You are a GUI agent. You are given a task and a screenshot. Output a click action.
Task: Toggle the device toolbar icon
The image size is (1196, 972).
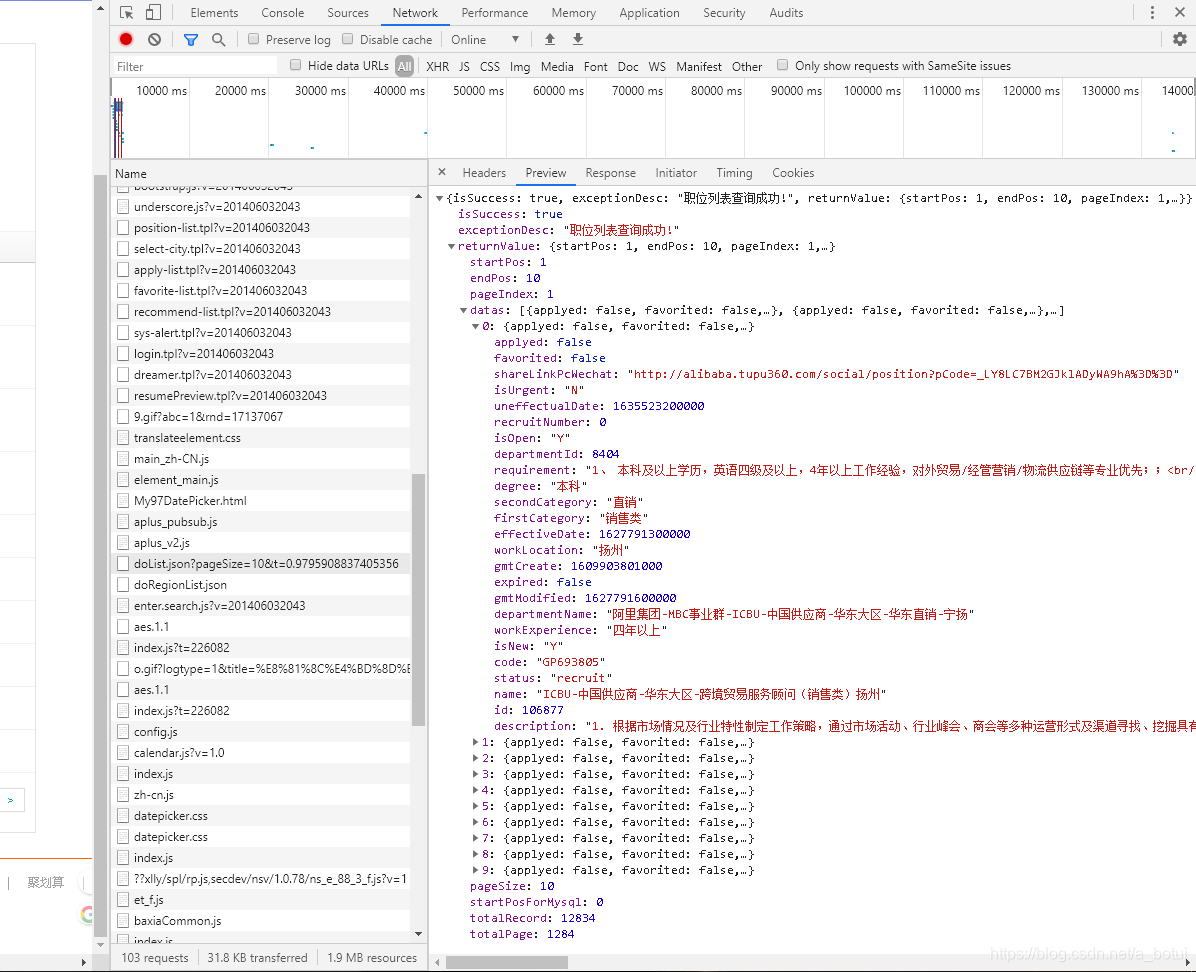pyautogui.click(x=153, y=12)
